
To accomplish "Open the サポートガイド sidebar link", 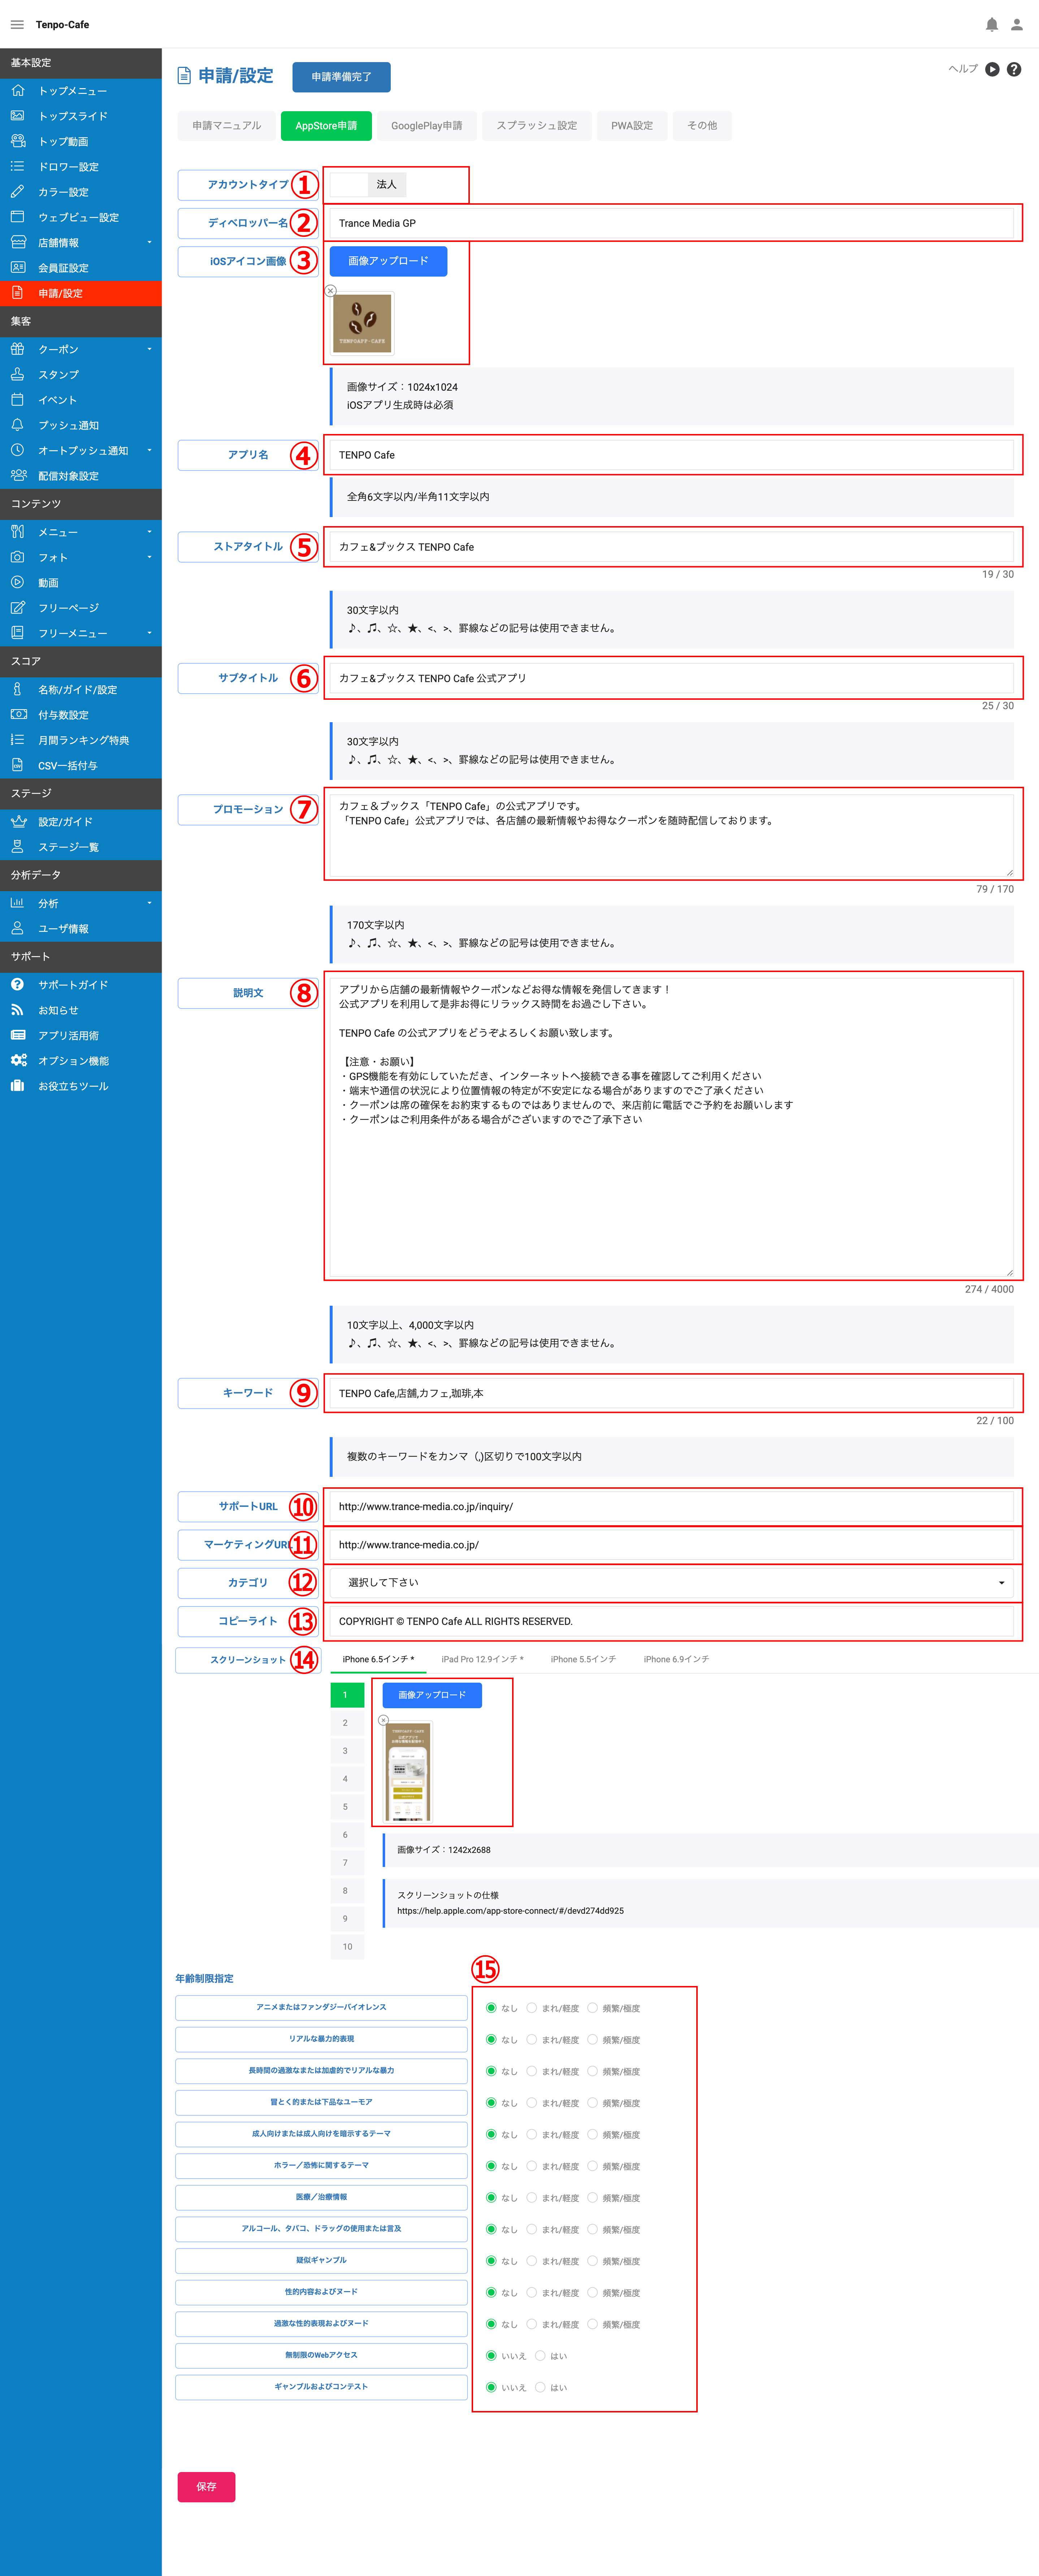I will [x=73, y=985].
